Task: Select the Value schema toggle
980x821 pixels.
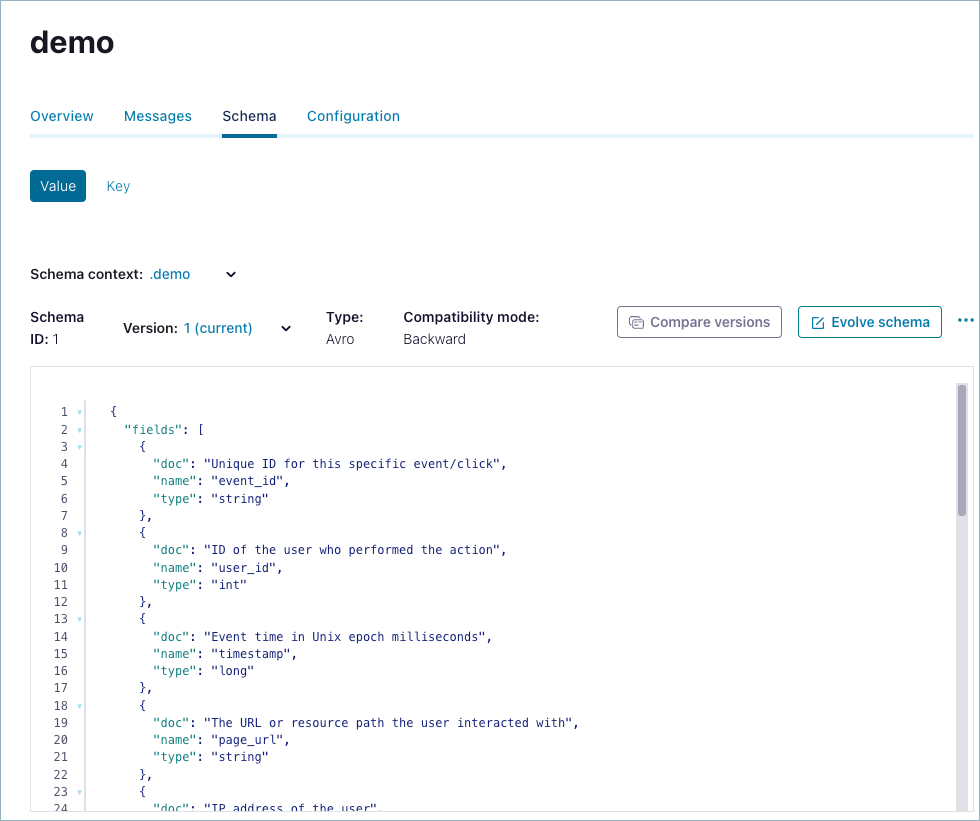Action: click(x=58, y=186)
